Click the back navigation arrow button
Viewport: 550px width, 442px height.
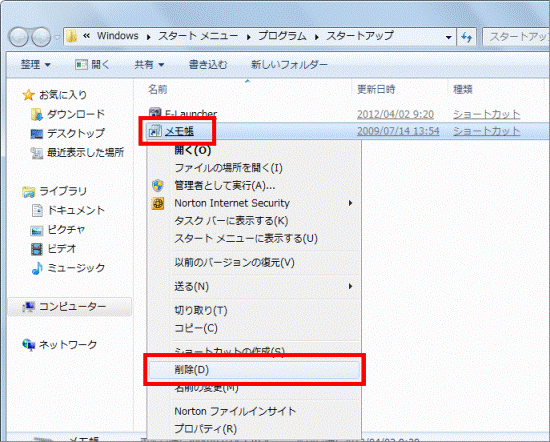point(19,36)
